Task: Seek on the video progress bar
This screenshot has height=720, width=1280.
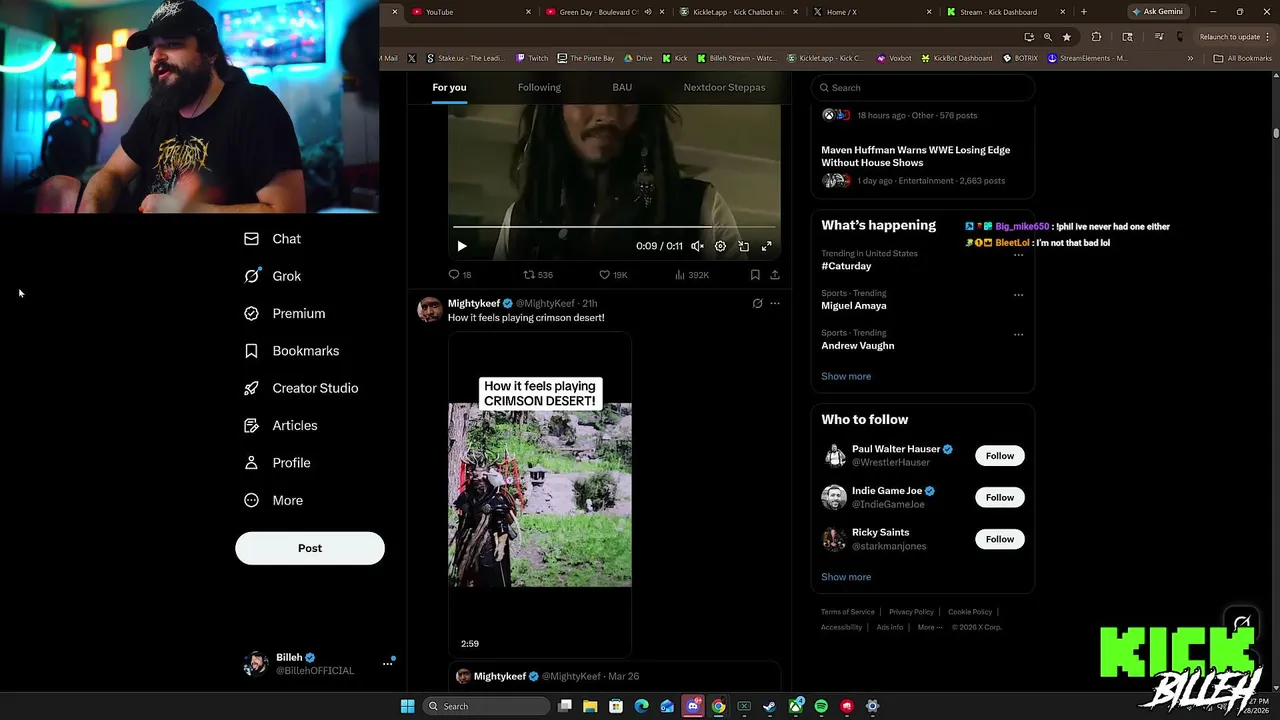Action: click(614, 227)
